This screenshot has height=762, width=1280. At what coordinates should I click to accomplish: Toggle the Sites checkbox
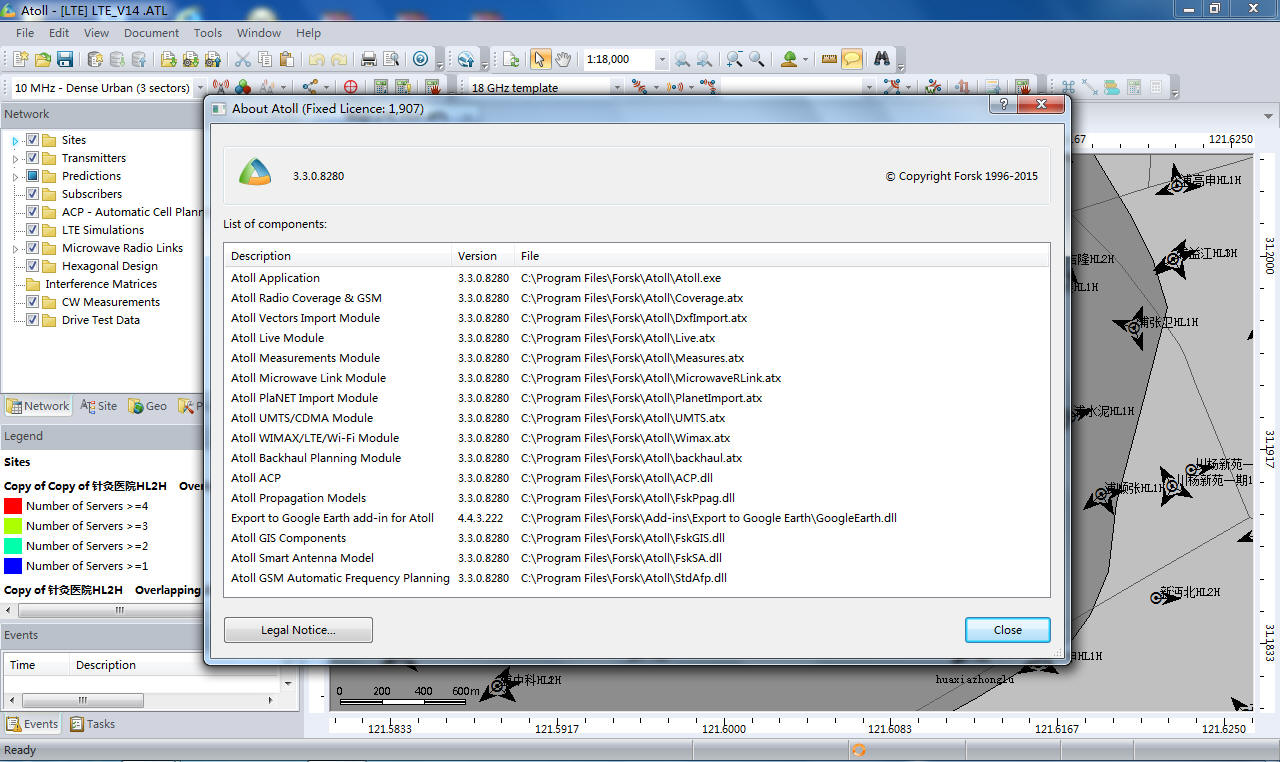(x=32, y=140)
